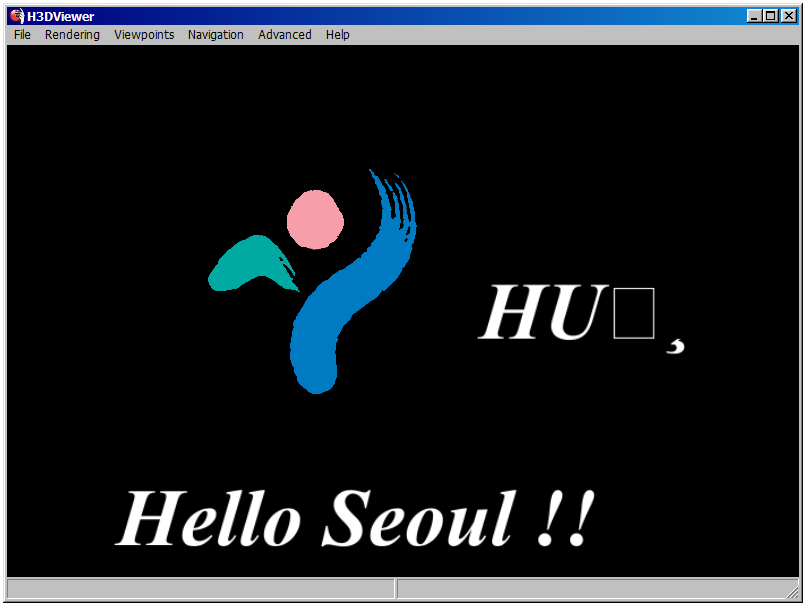This screenshot has width=805, height=605.
Task: Open the Help menu
Action: (x=337, y=34)
